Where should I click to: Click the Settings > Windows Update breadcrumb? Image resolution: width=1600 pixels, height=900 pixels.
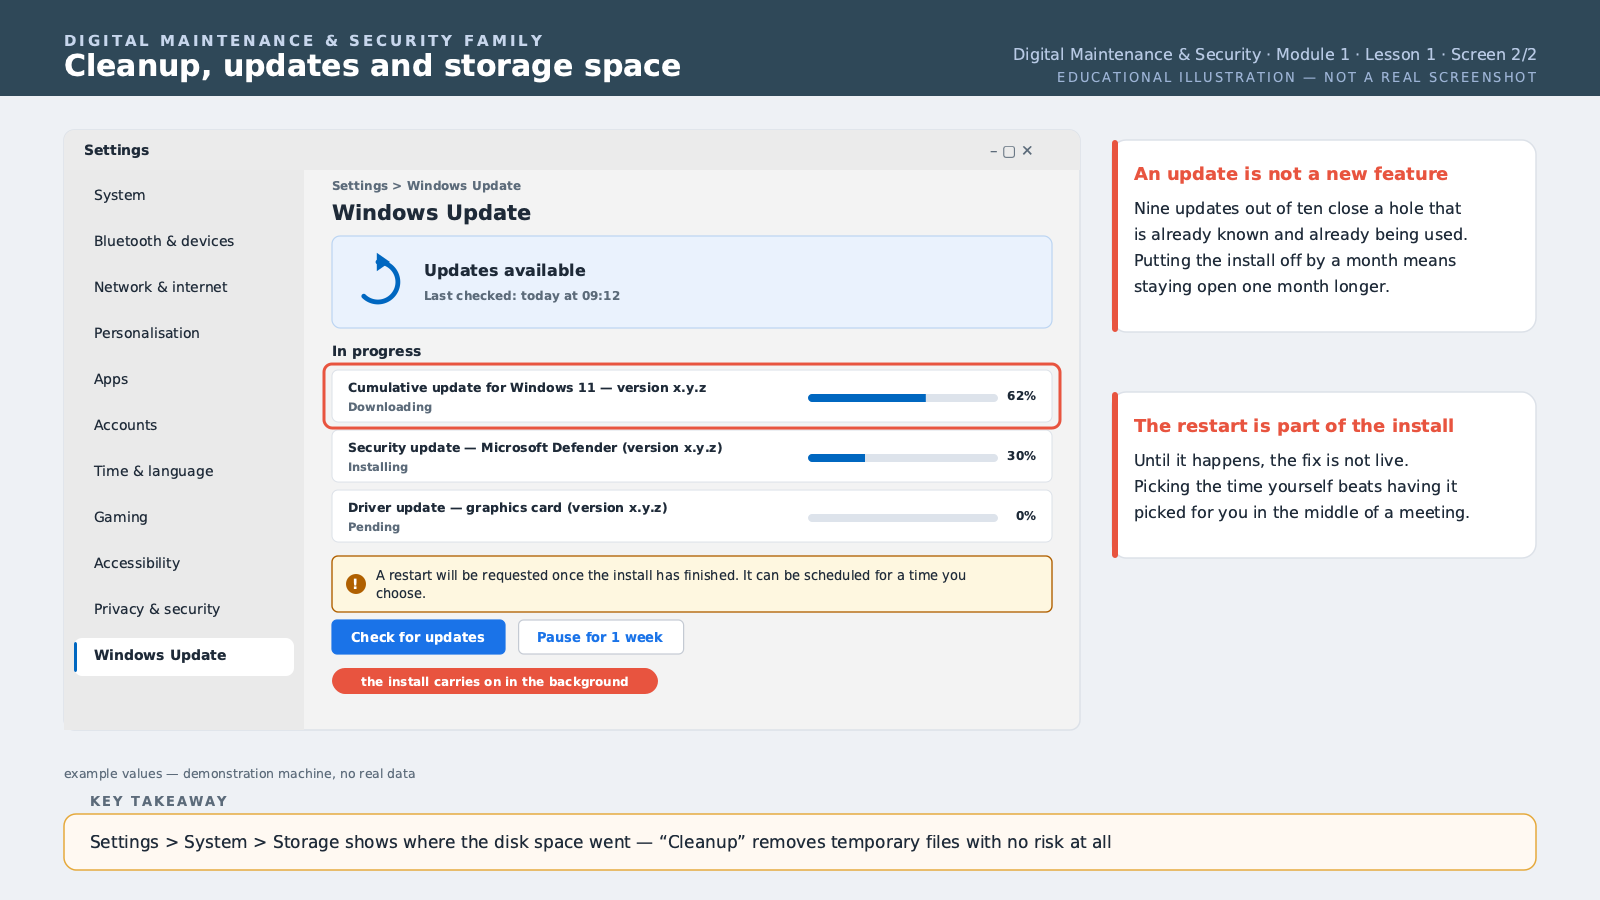(426, 186)
